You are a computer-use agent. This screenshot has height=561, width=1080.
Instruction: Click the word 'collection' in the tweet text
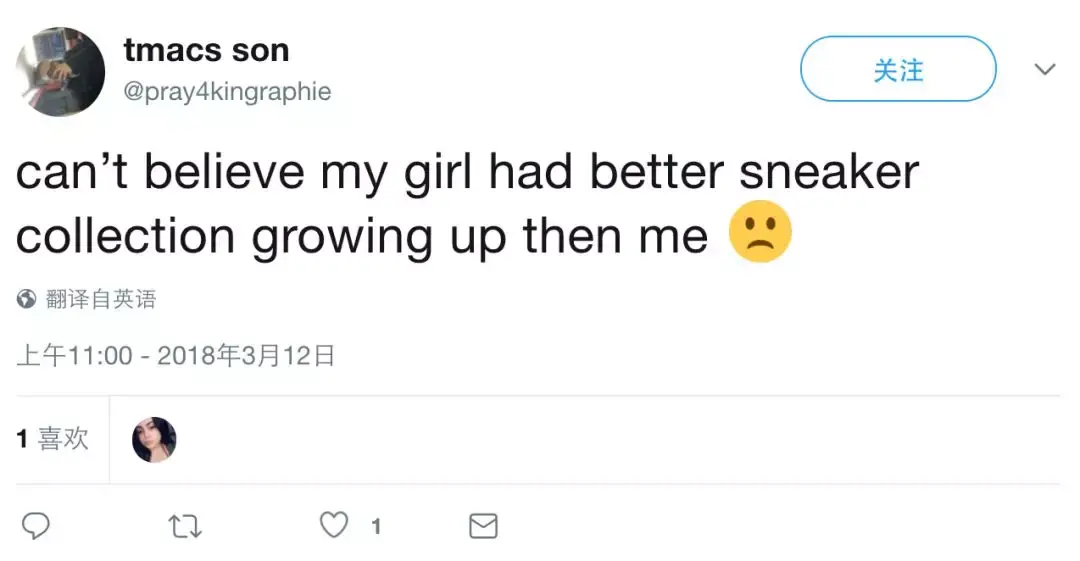(125, 236)
